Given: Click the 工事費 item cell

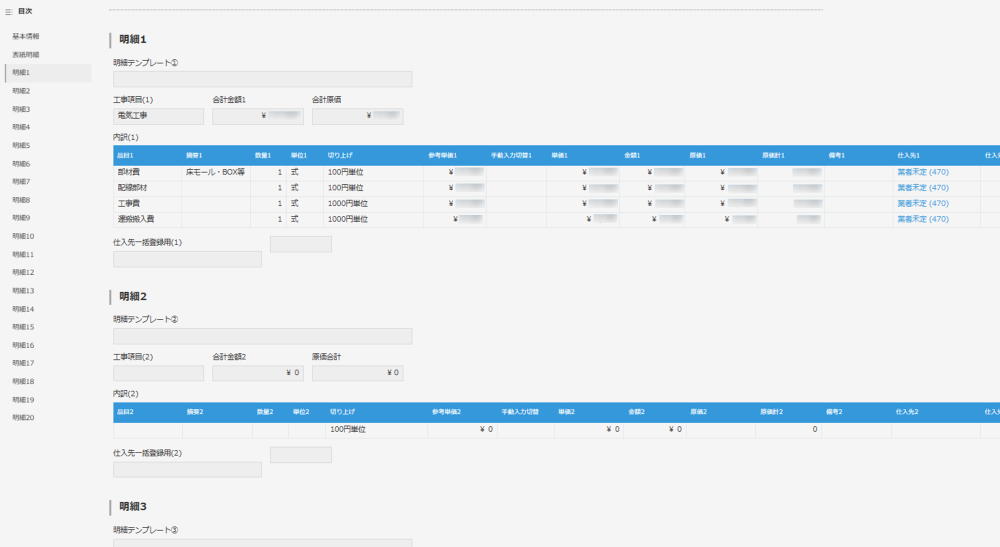Looking at the screenshot, I should coord(147,203).
